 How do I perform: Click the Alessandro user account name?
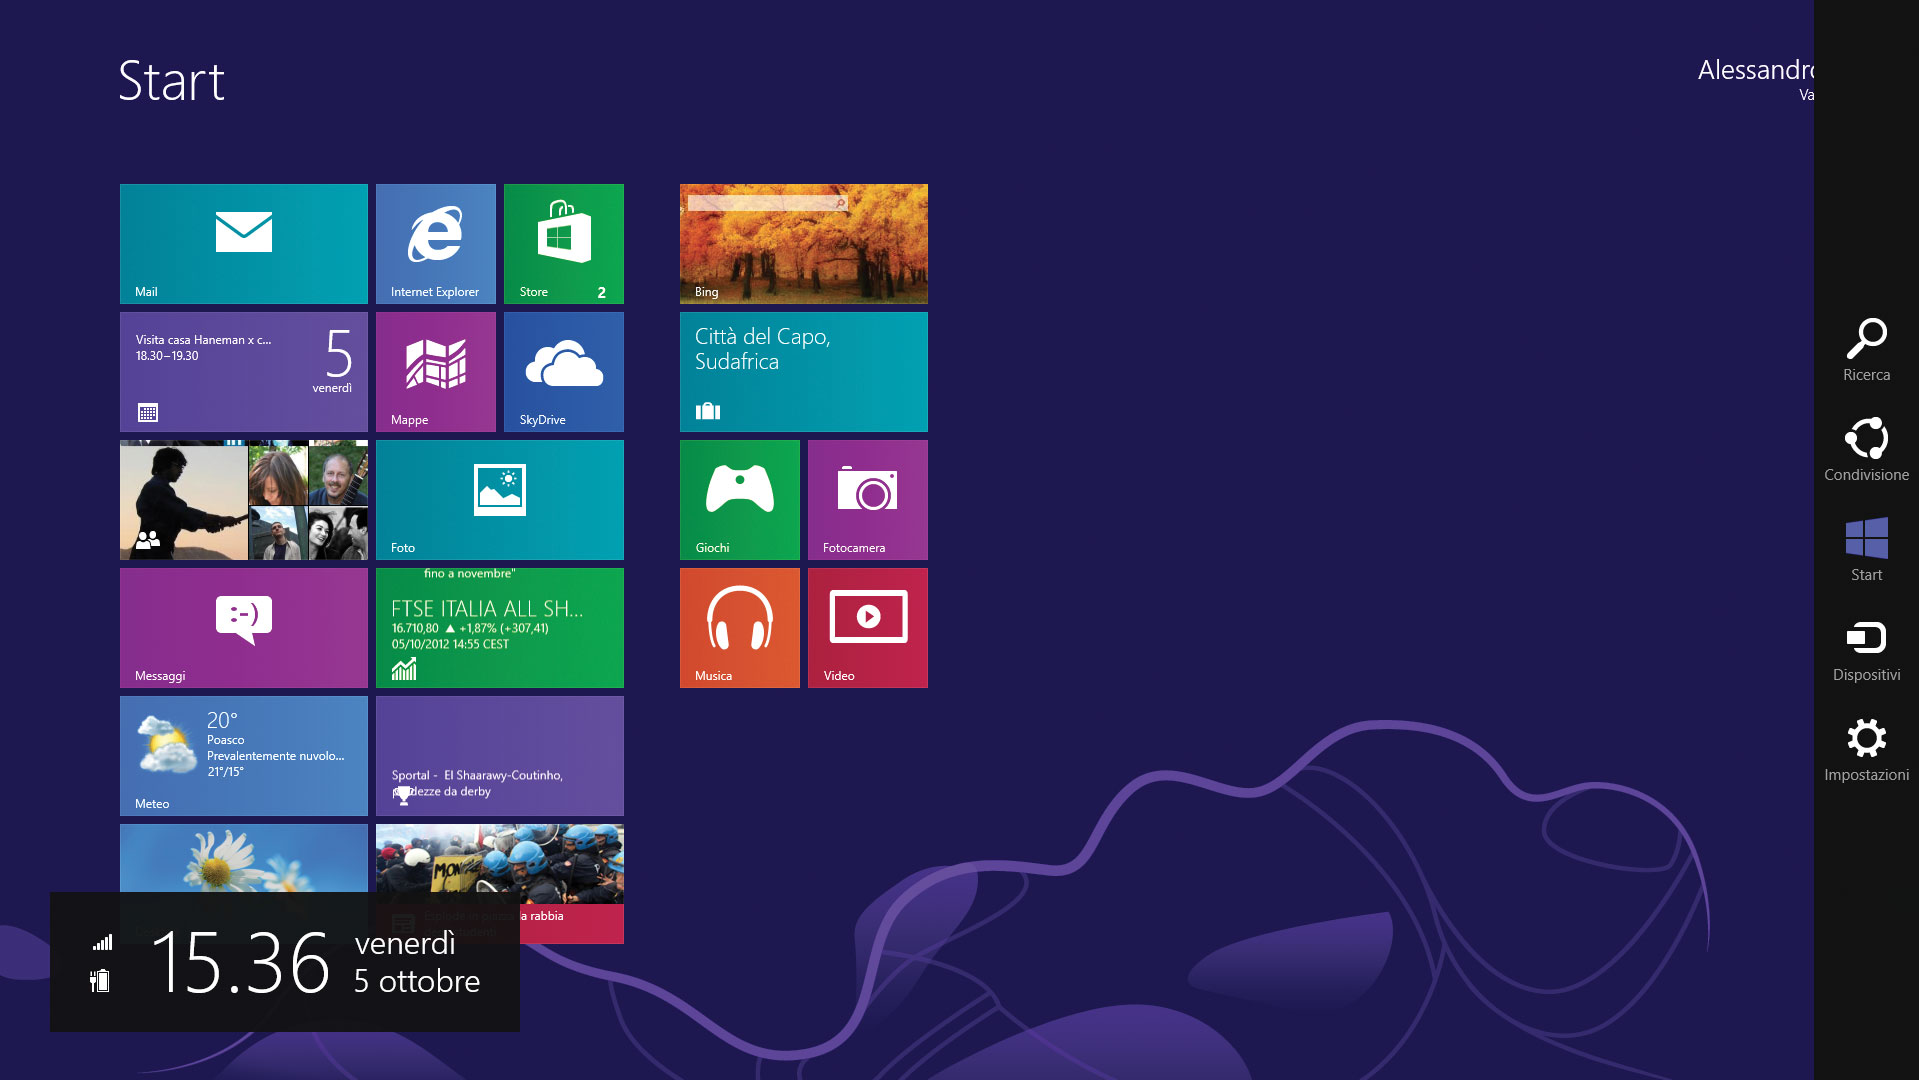1756,70
